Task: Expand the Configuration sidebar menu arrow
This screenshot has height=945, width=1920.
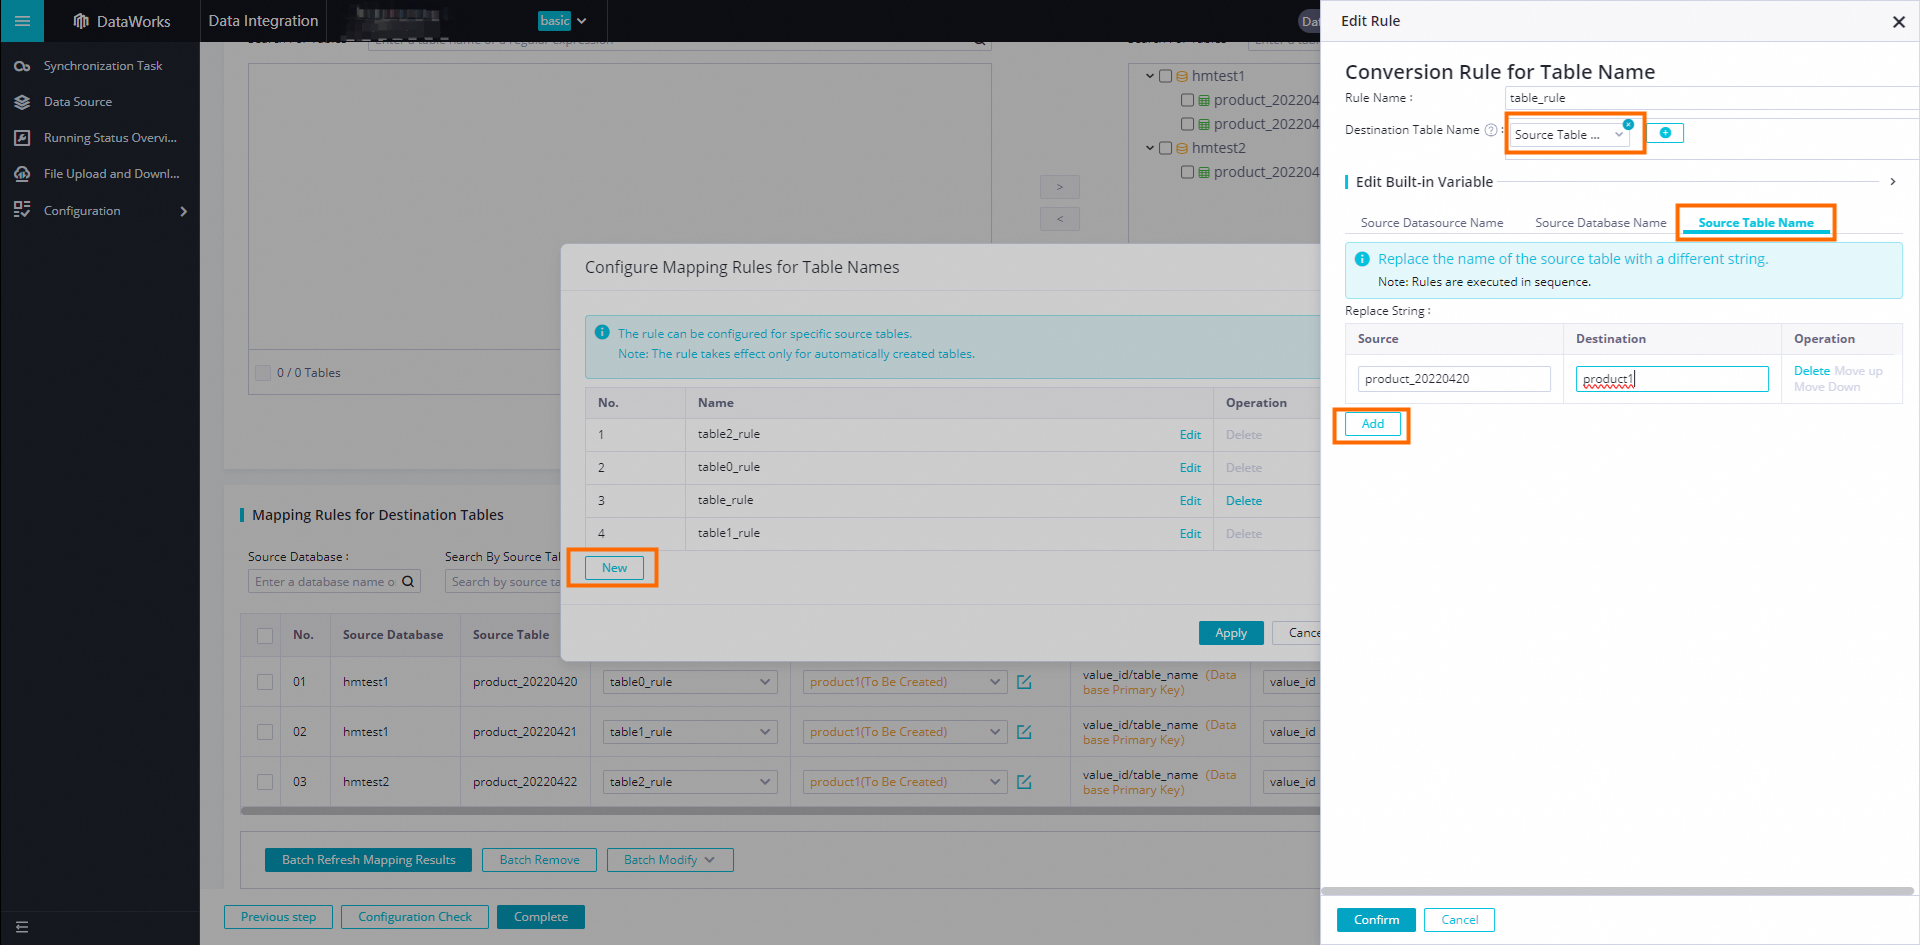Action: click(x=183, y=211)
